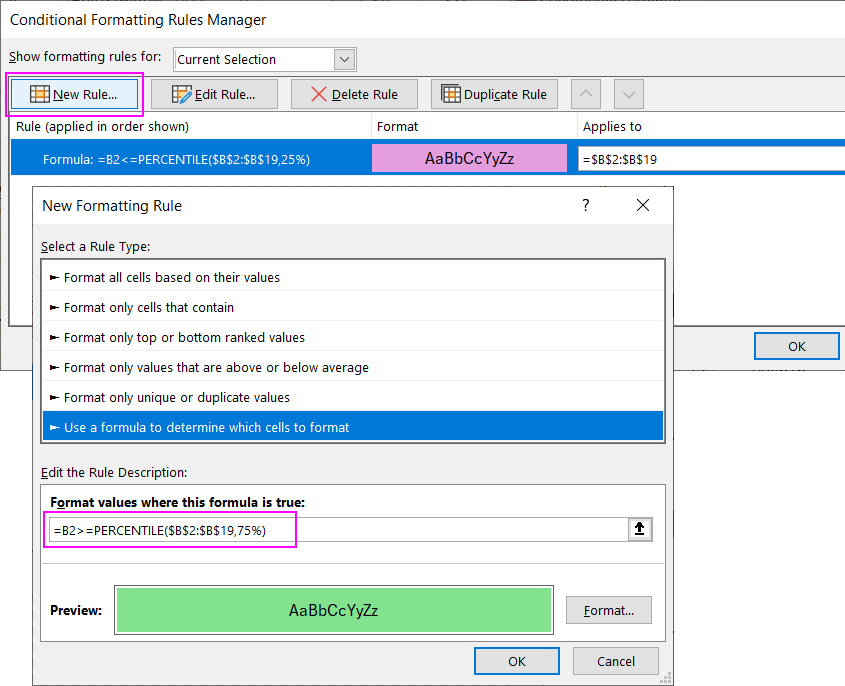Screen dimensions: 845x686
Task: Move rule up with the arrow button
Action: pyautogui.click(x=586, y=94)
